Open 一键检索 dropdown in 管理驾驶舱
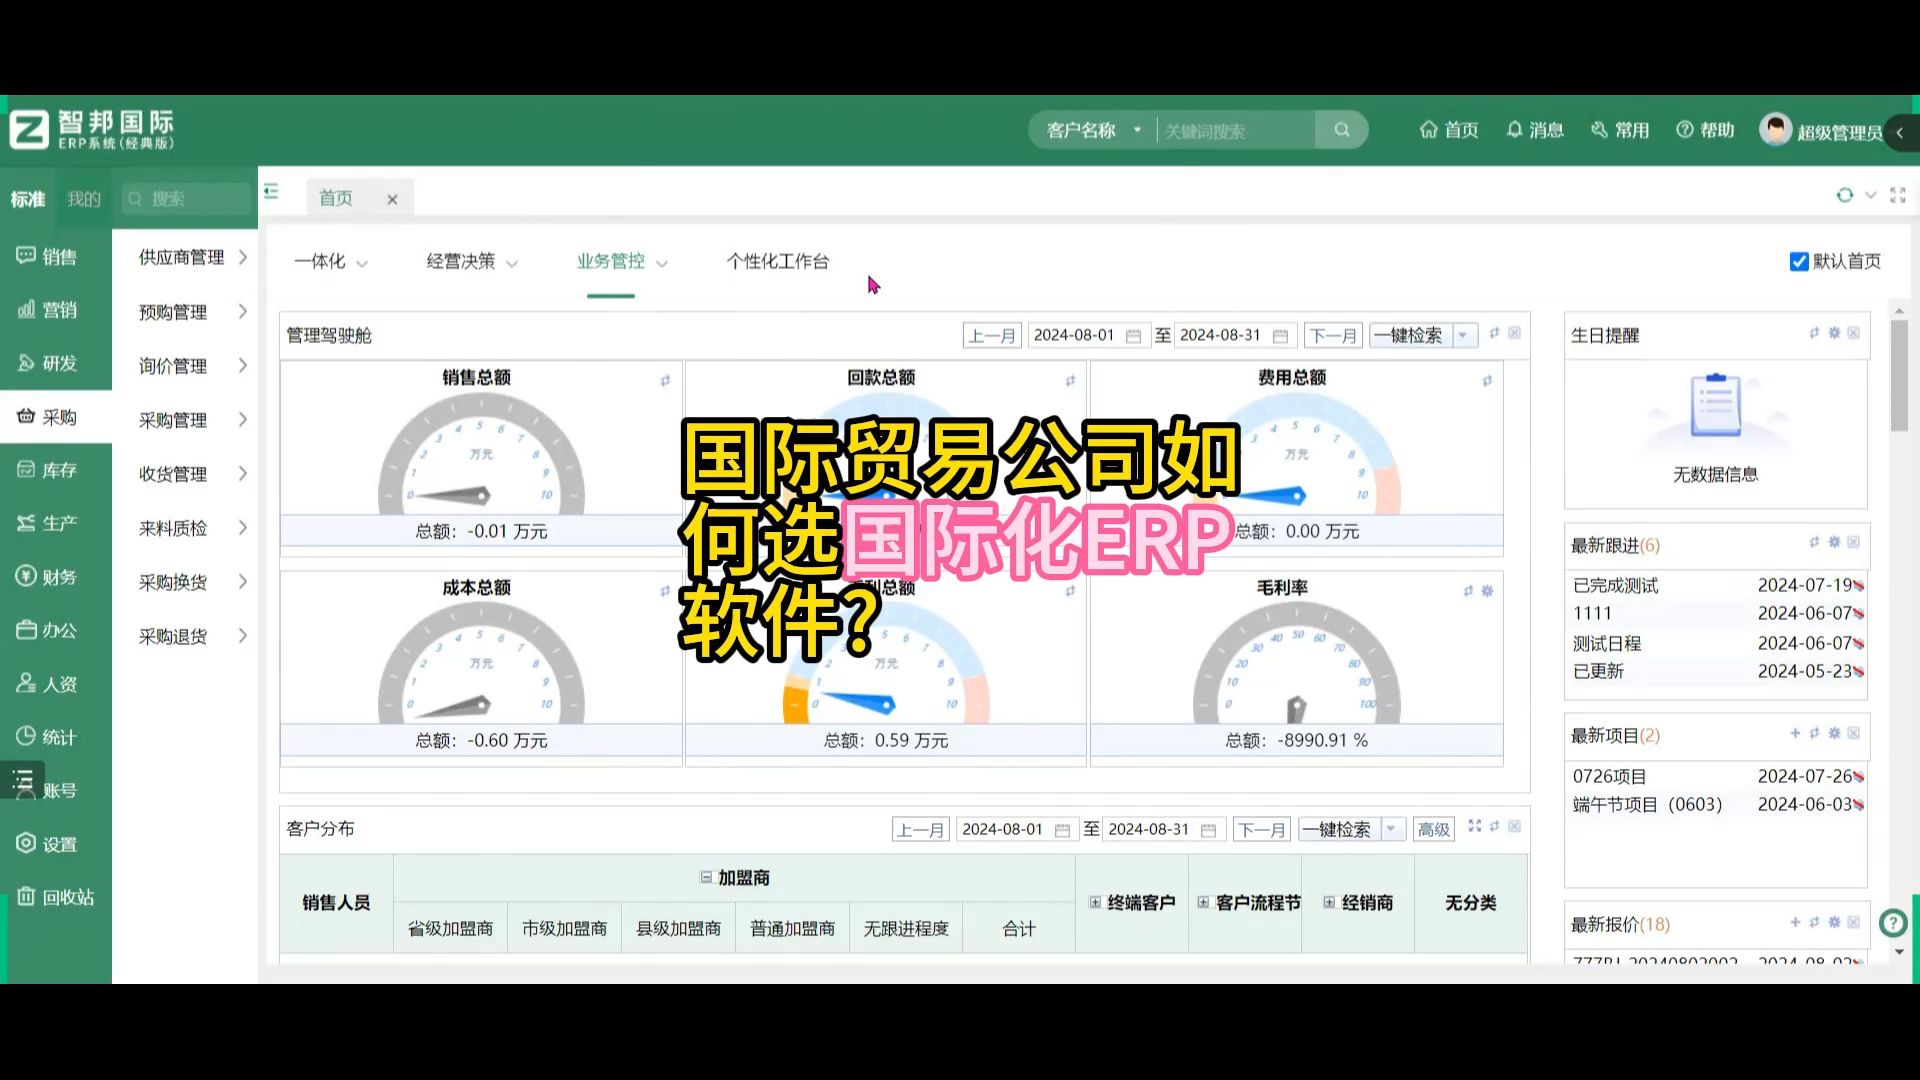This screenshot has width=1920, height=1080. point(1463,335)
